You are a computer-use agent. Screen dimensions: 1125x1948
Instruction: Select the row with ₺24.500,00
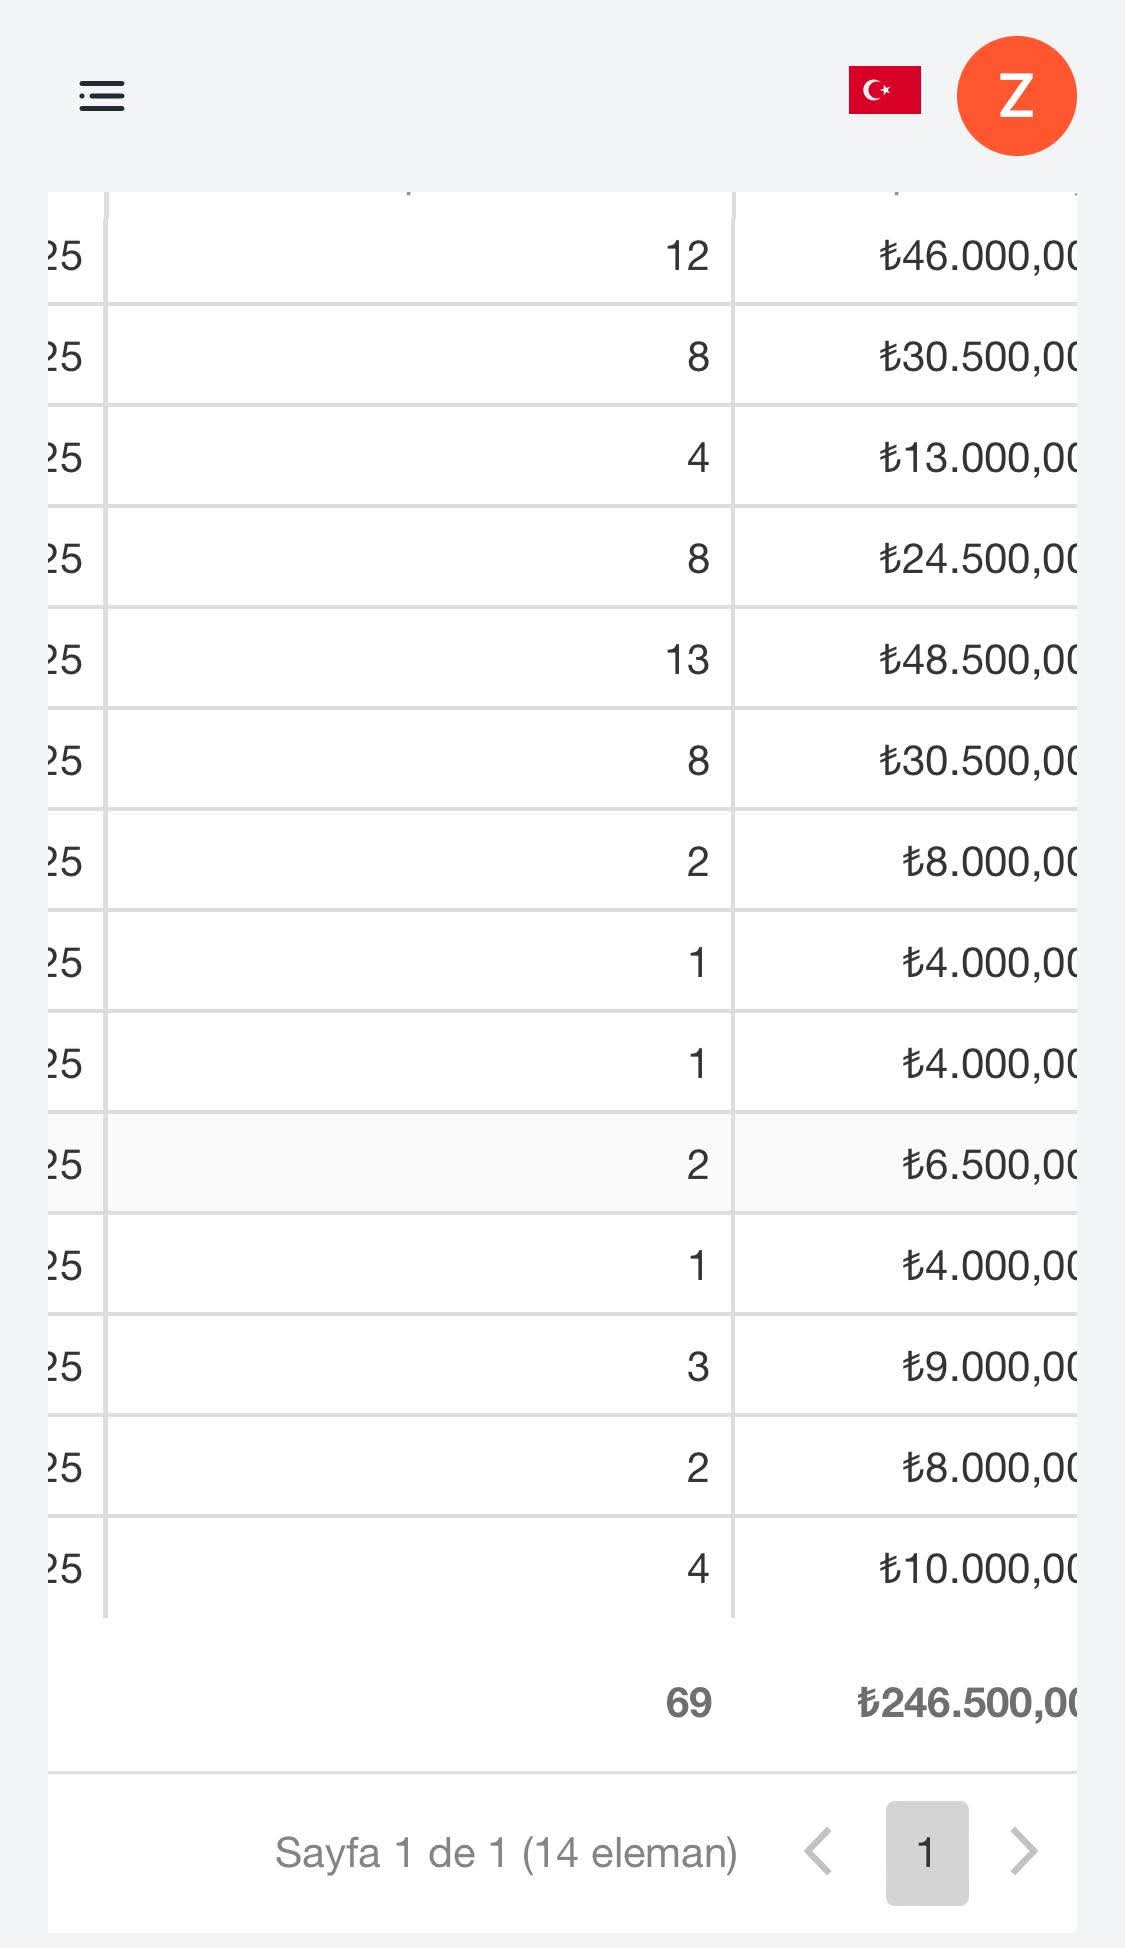click(562, 559)
